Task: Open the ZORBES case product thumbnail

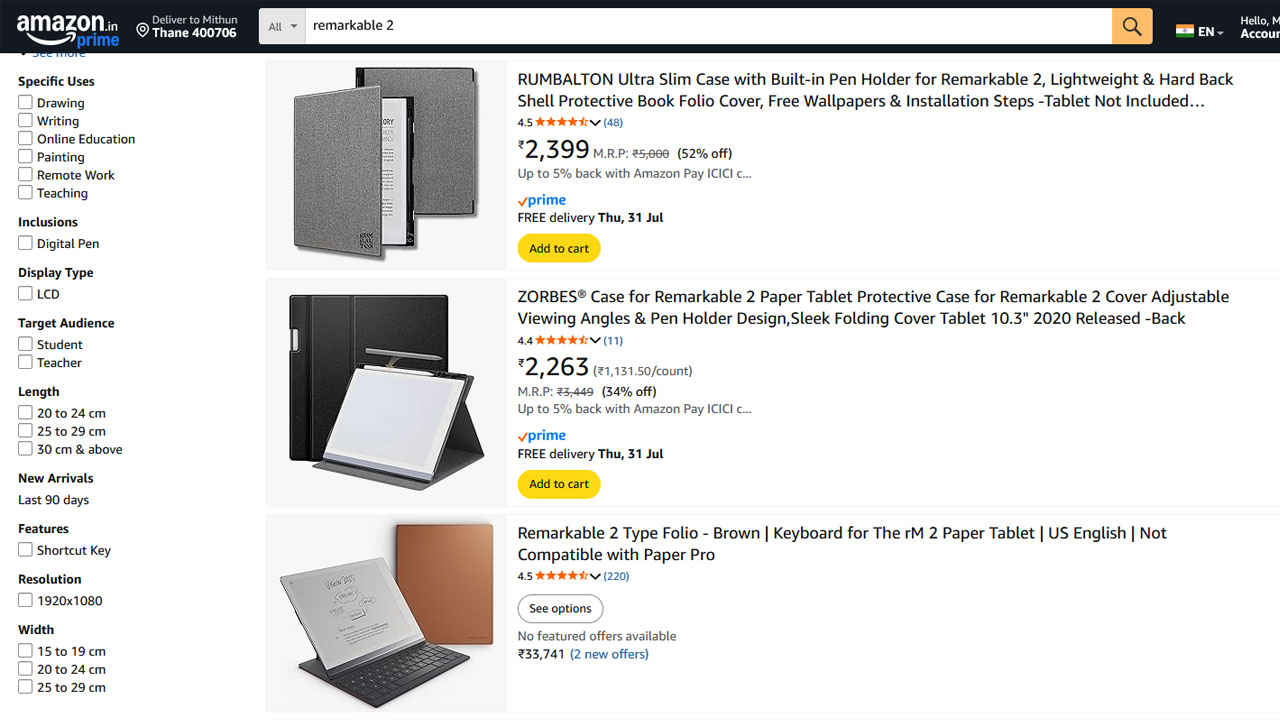Action: point(386,392)
